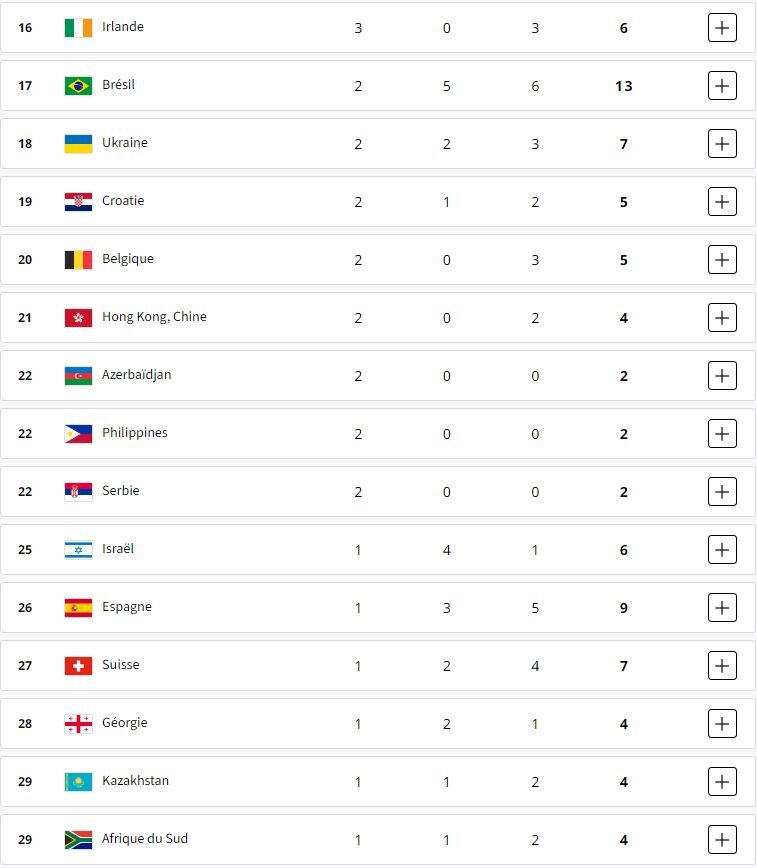Viewport: 757px width, 868px height.
Task: Click the South Africa flag icon
Action: pyautogui.click(x=78, y=840)
